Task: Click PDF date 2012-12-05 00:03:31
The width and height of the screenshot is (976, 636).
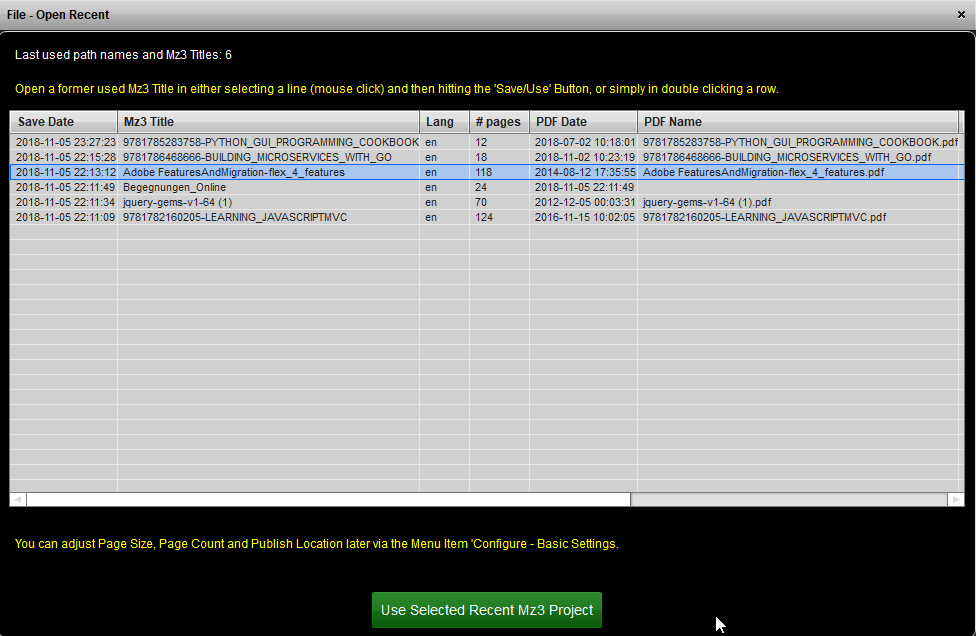Action: [584, 202]
